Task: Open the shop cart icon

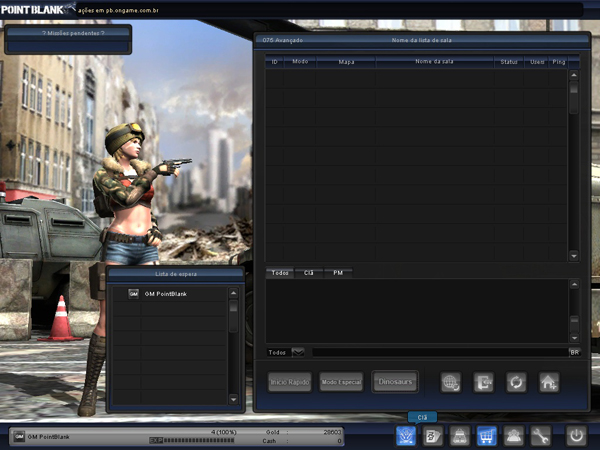Action: (487, 435)
